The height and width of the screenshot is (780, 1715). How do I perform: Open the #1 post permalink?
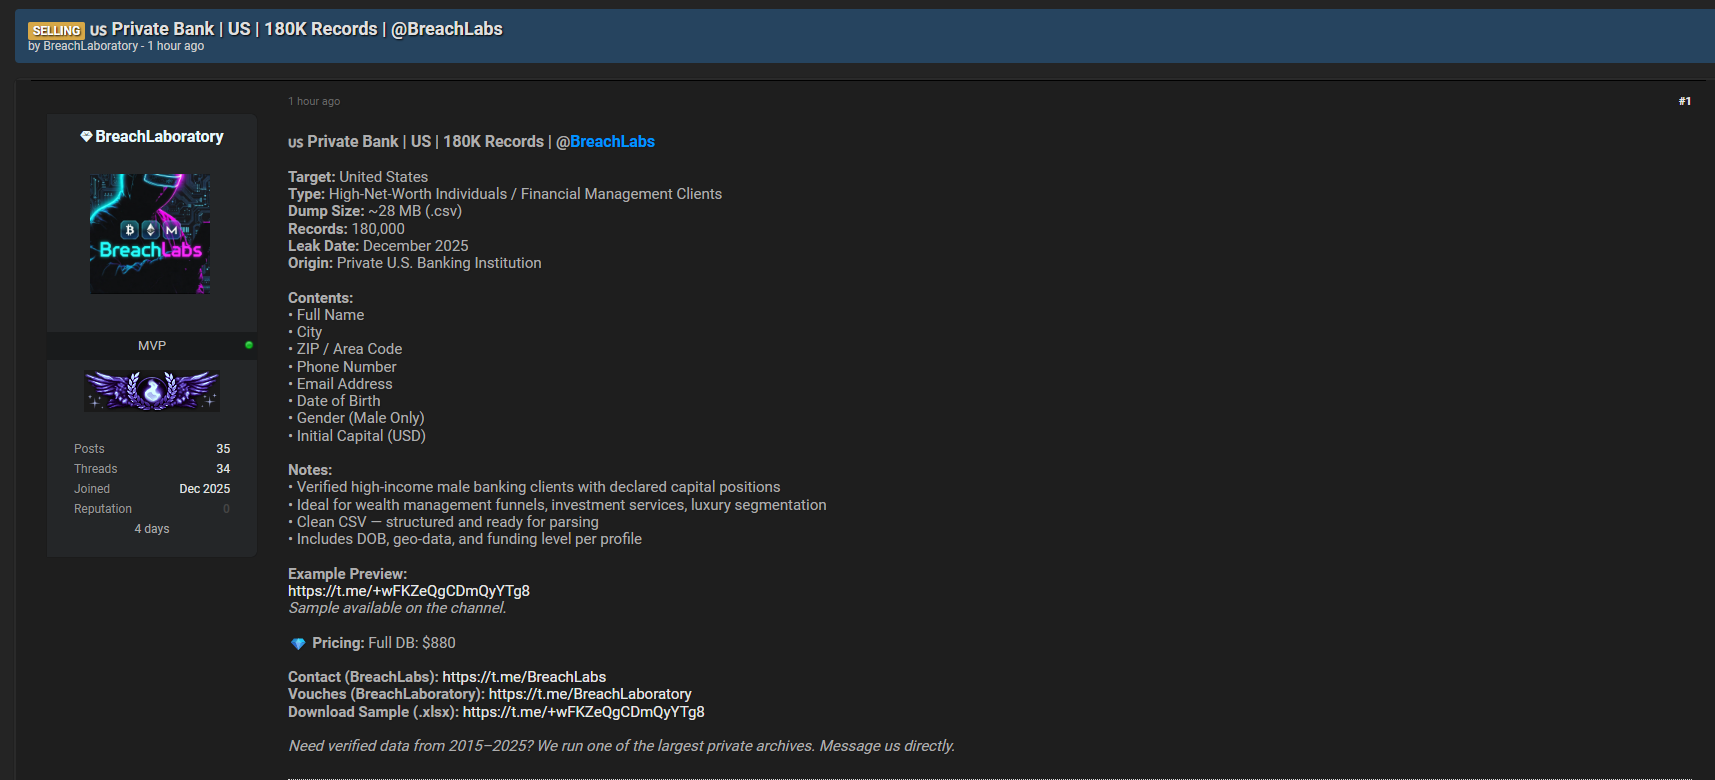point(1684,101)
